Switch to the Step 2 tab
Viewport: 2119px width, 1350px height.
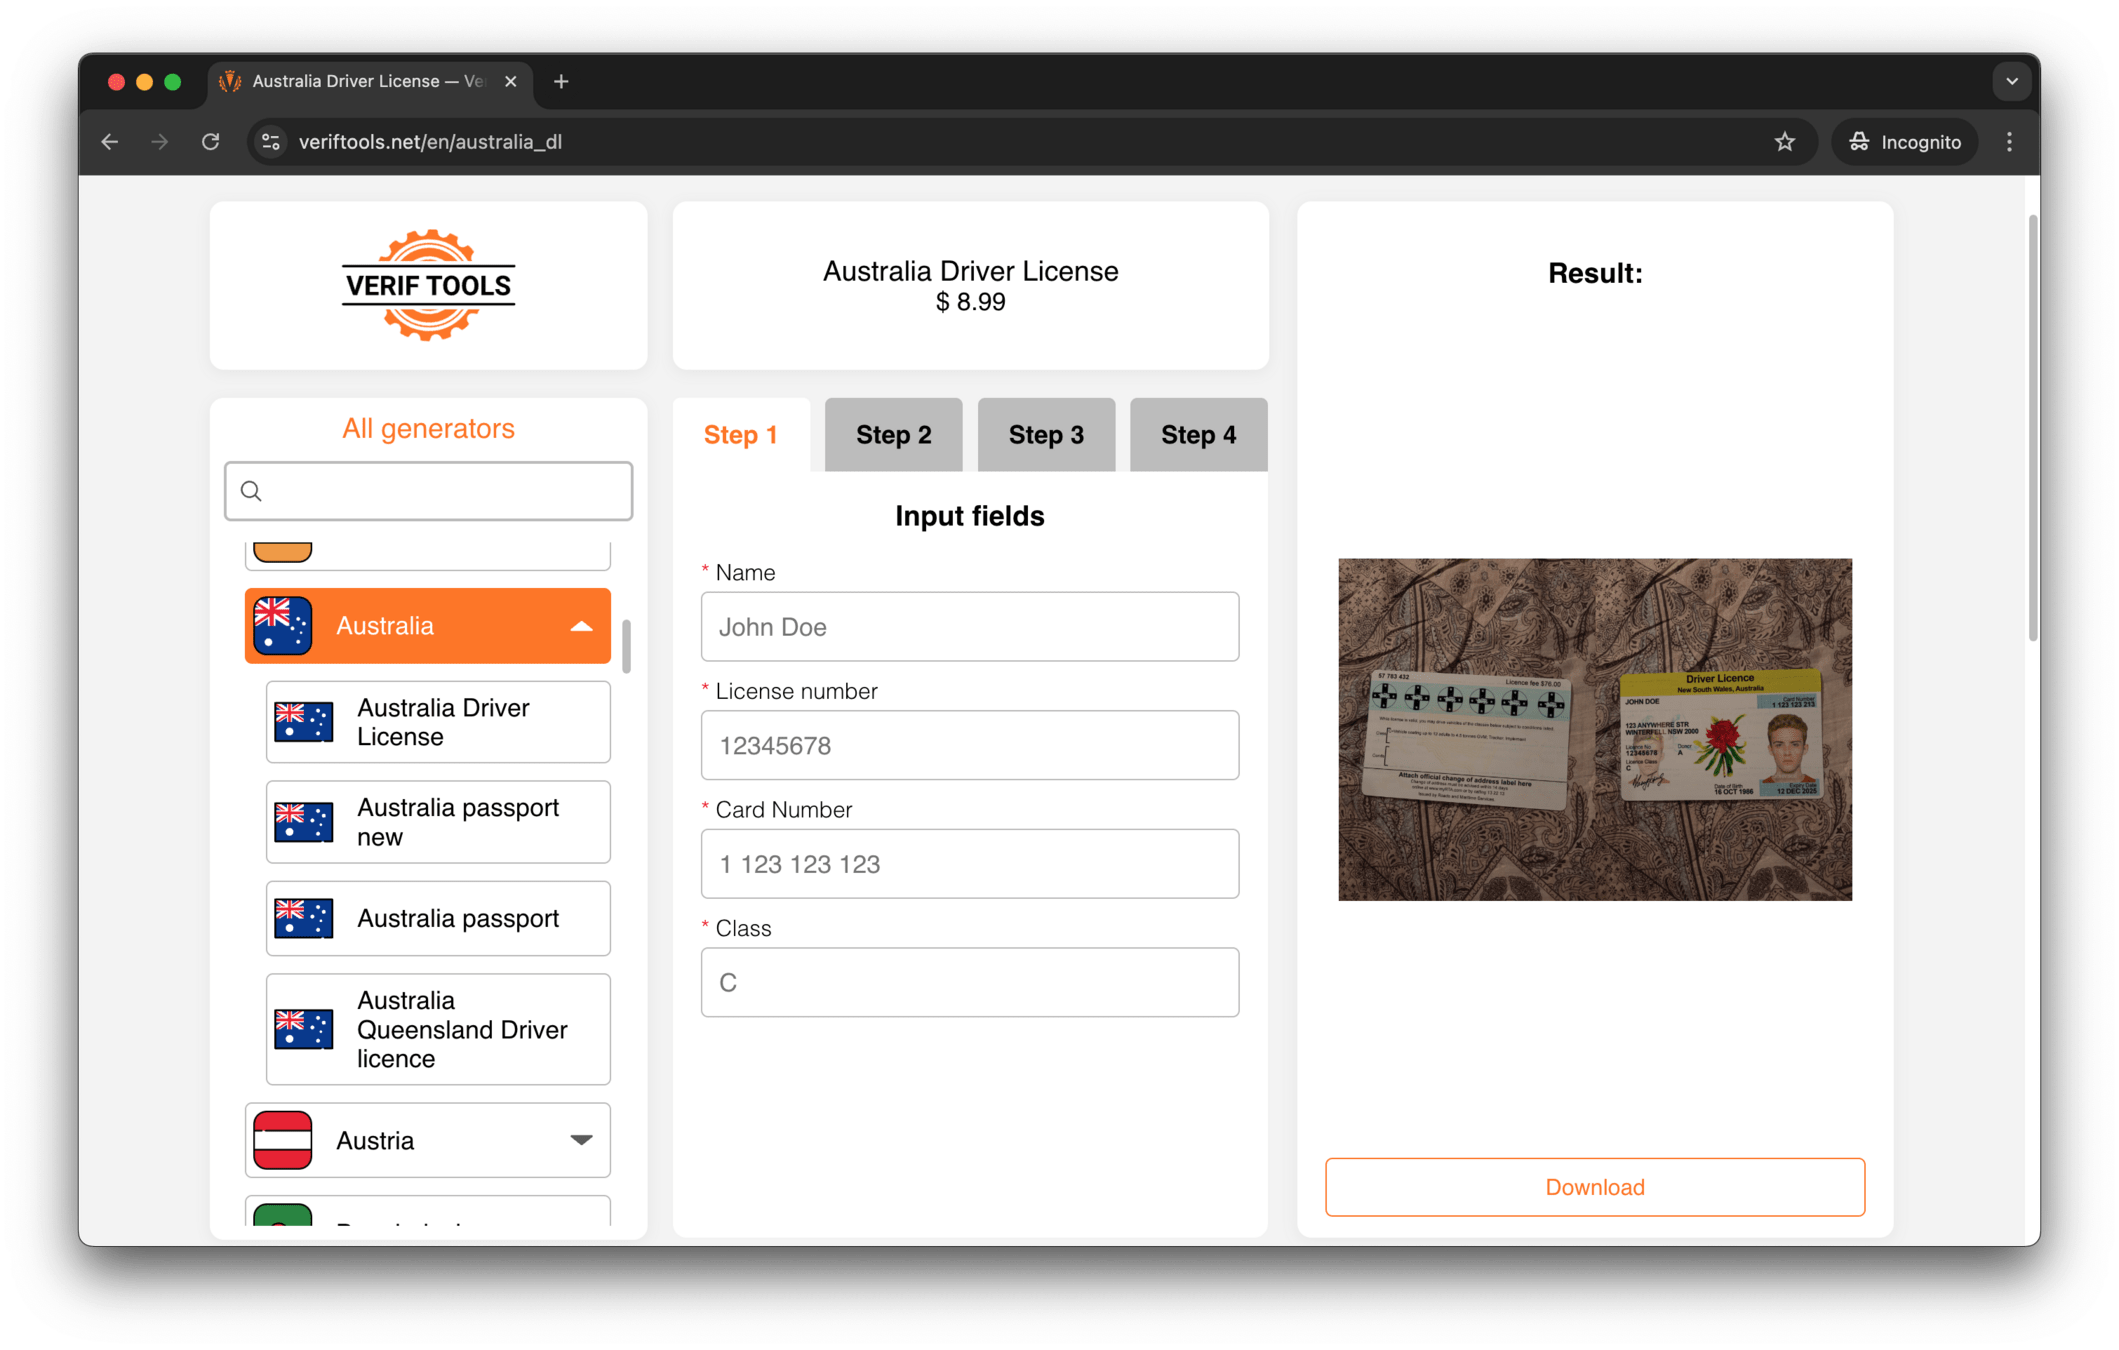[x=893, y=435]
